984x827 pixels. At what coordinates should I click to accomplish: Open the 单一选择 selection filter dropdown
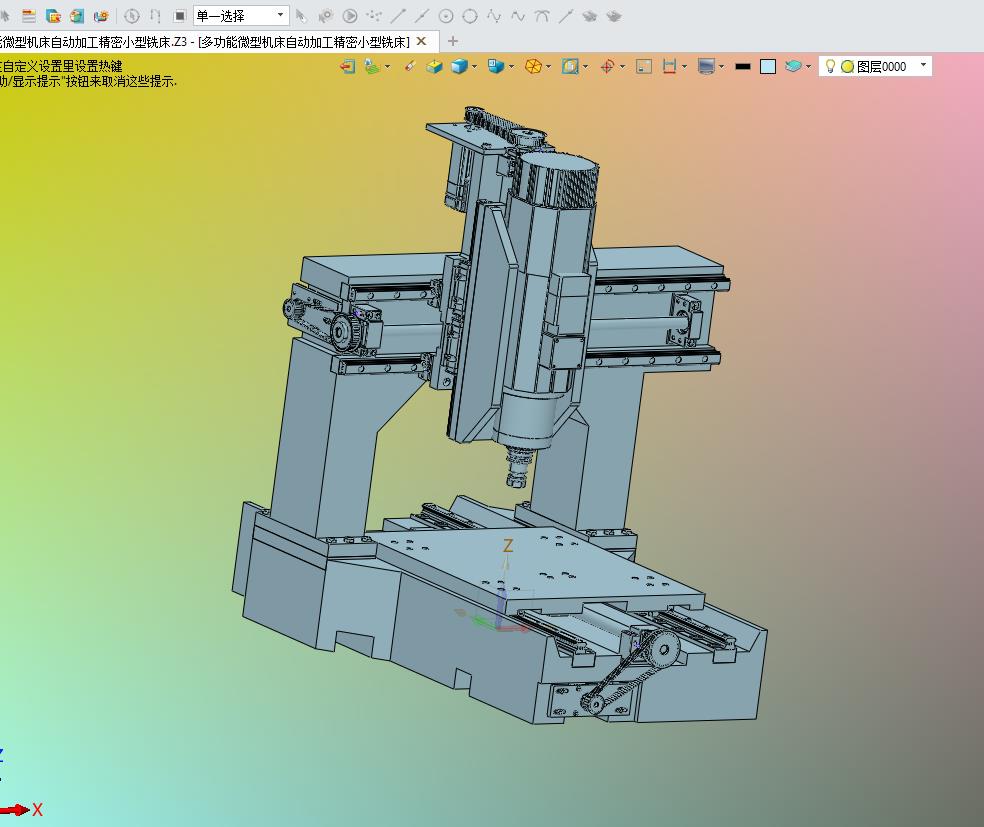pyautogui.click(x=280, y=15)
